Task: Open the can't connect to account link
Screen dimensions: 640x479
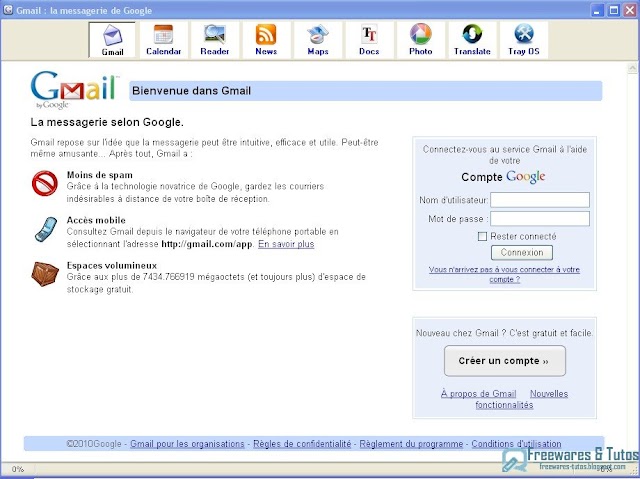Action: 504,275
